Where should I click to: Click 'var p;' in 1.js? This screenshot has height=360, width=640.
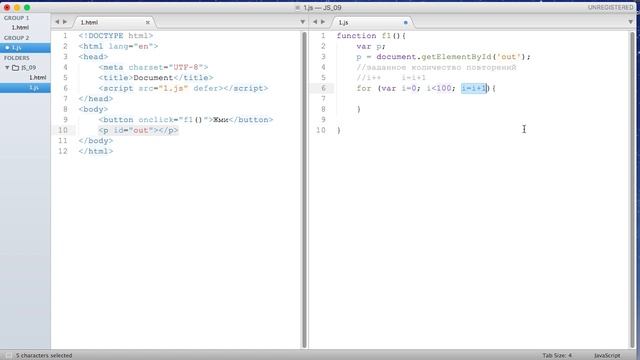[x=371, y=47]
